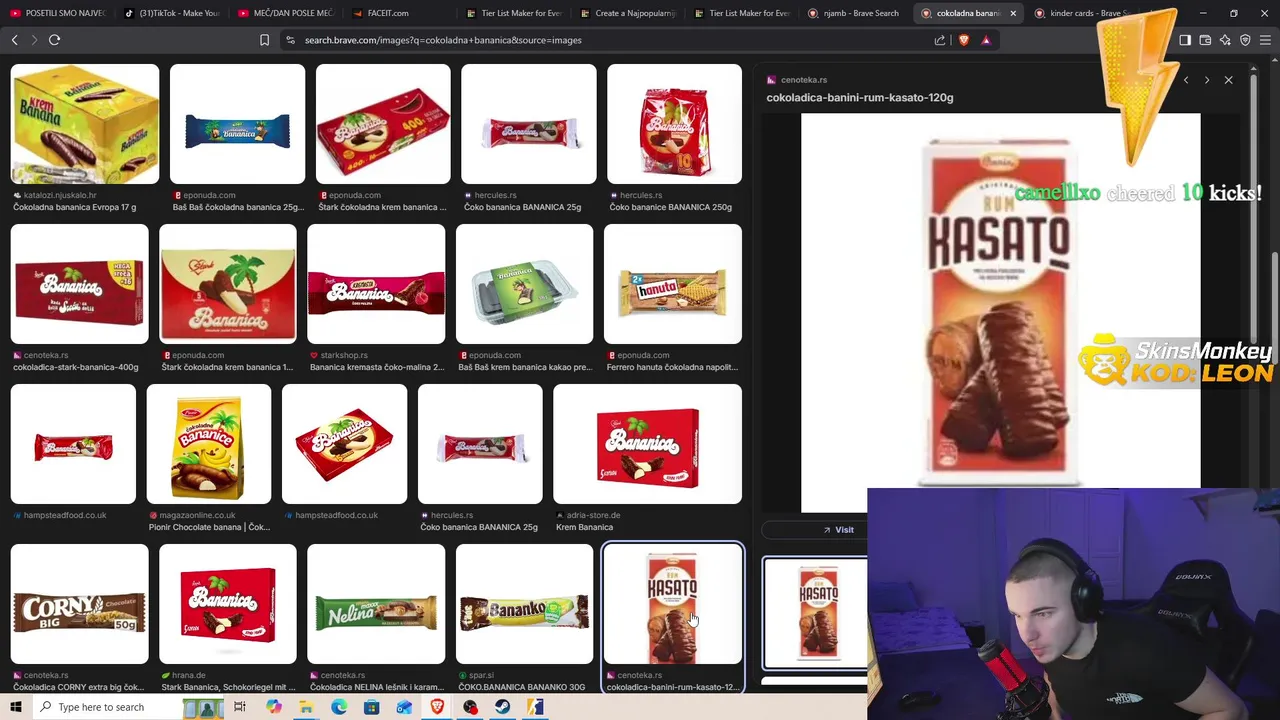1280x720 pixels.
Task: Show previous image in preview panel
Action: pyautogui.click(x=1186, y=80)
